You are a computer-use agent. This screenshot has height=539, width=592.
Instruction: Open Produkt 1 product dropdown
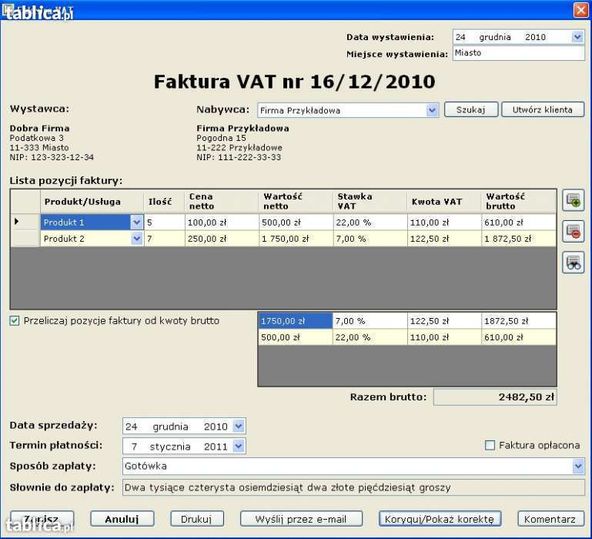coord(137,222)
